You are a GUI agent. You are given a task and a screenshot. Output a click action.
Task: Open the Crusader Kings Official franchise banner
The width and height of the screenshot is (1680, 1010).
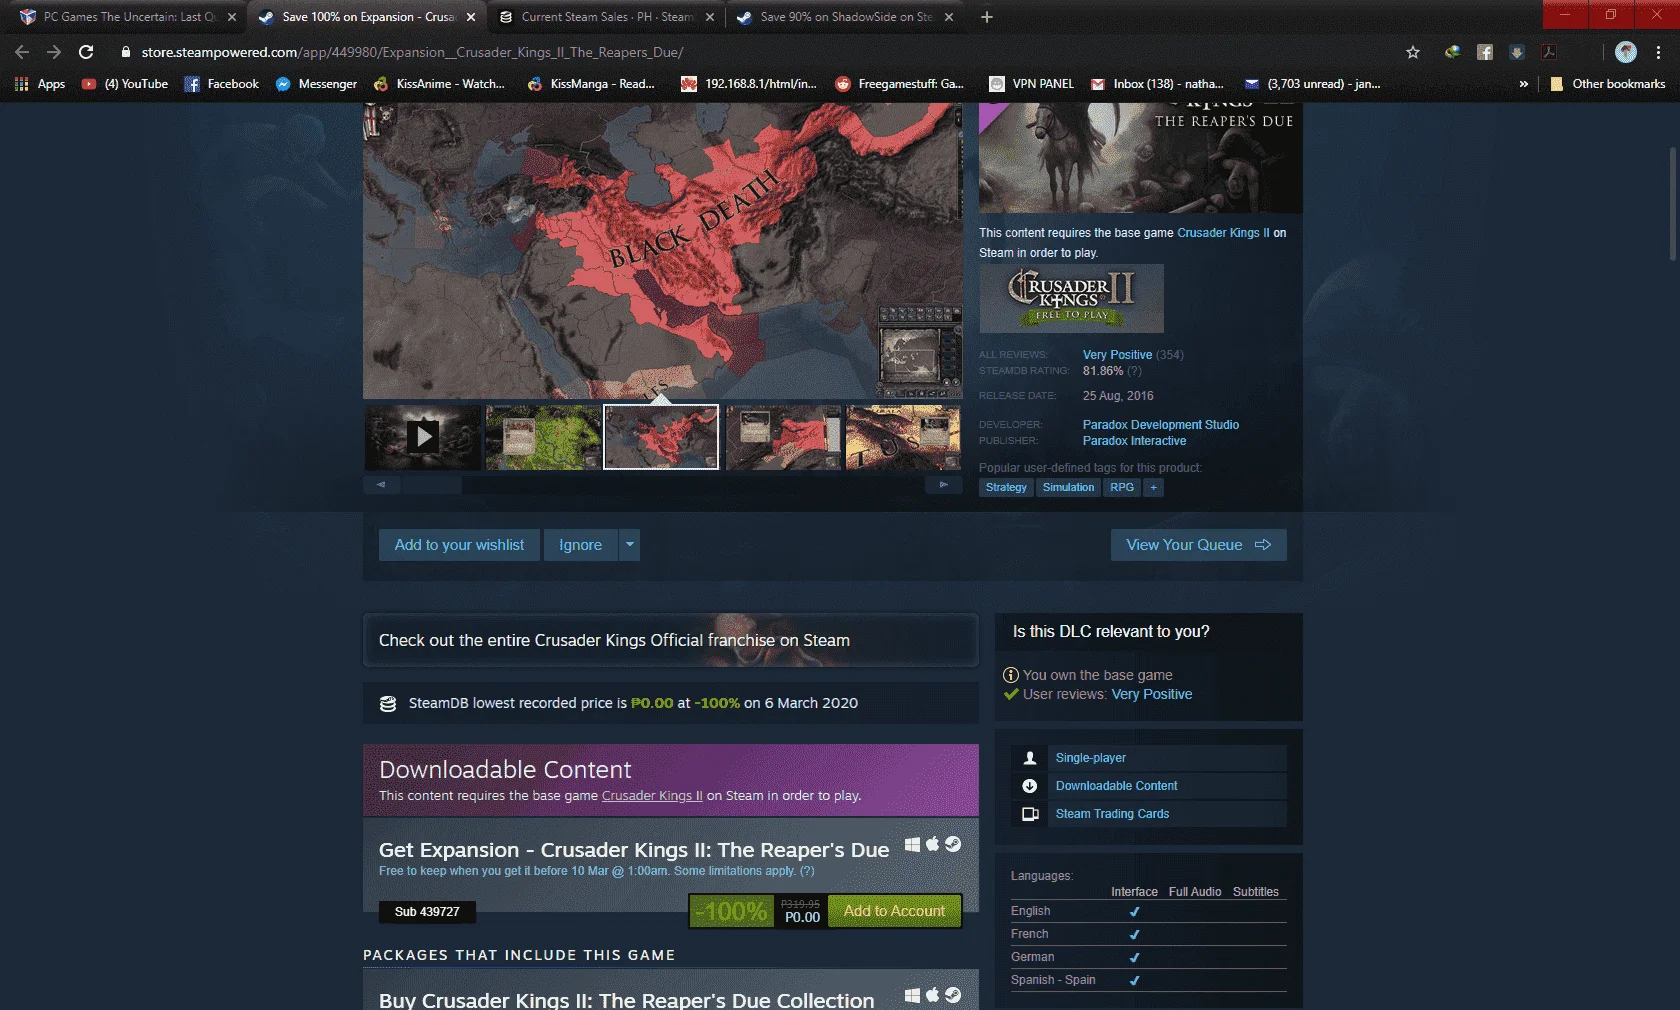pos(670,640)
